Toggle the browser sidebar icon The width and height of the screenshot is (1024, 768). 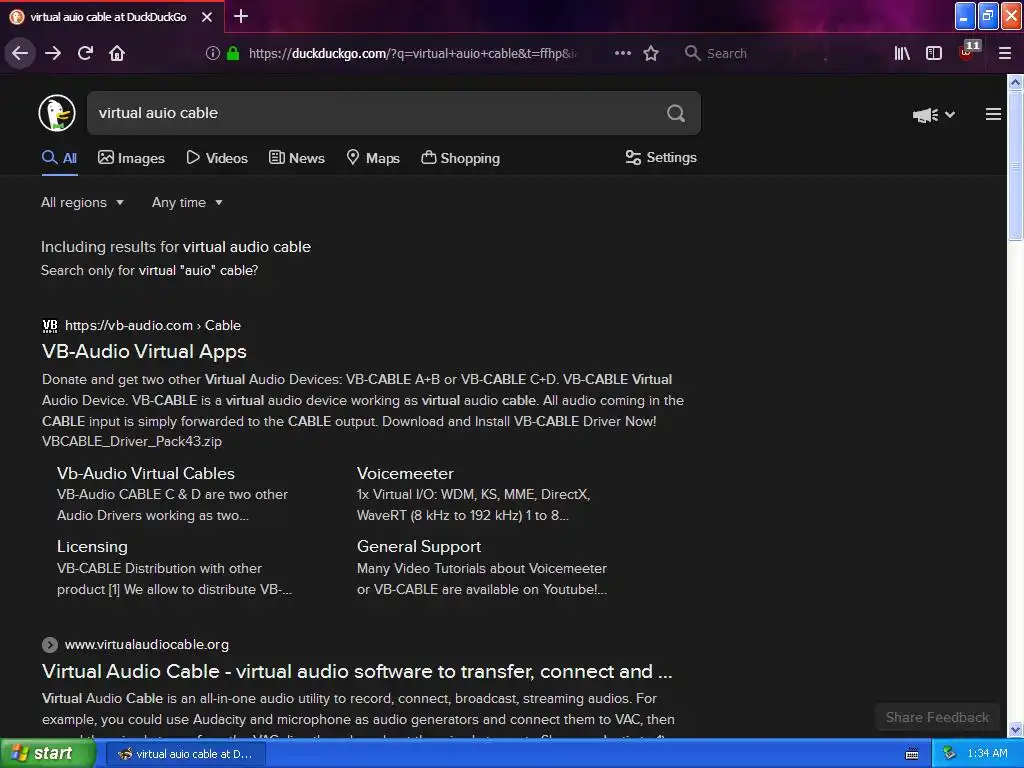[x=934, y=53]
